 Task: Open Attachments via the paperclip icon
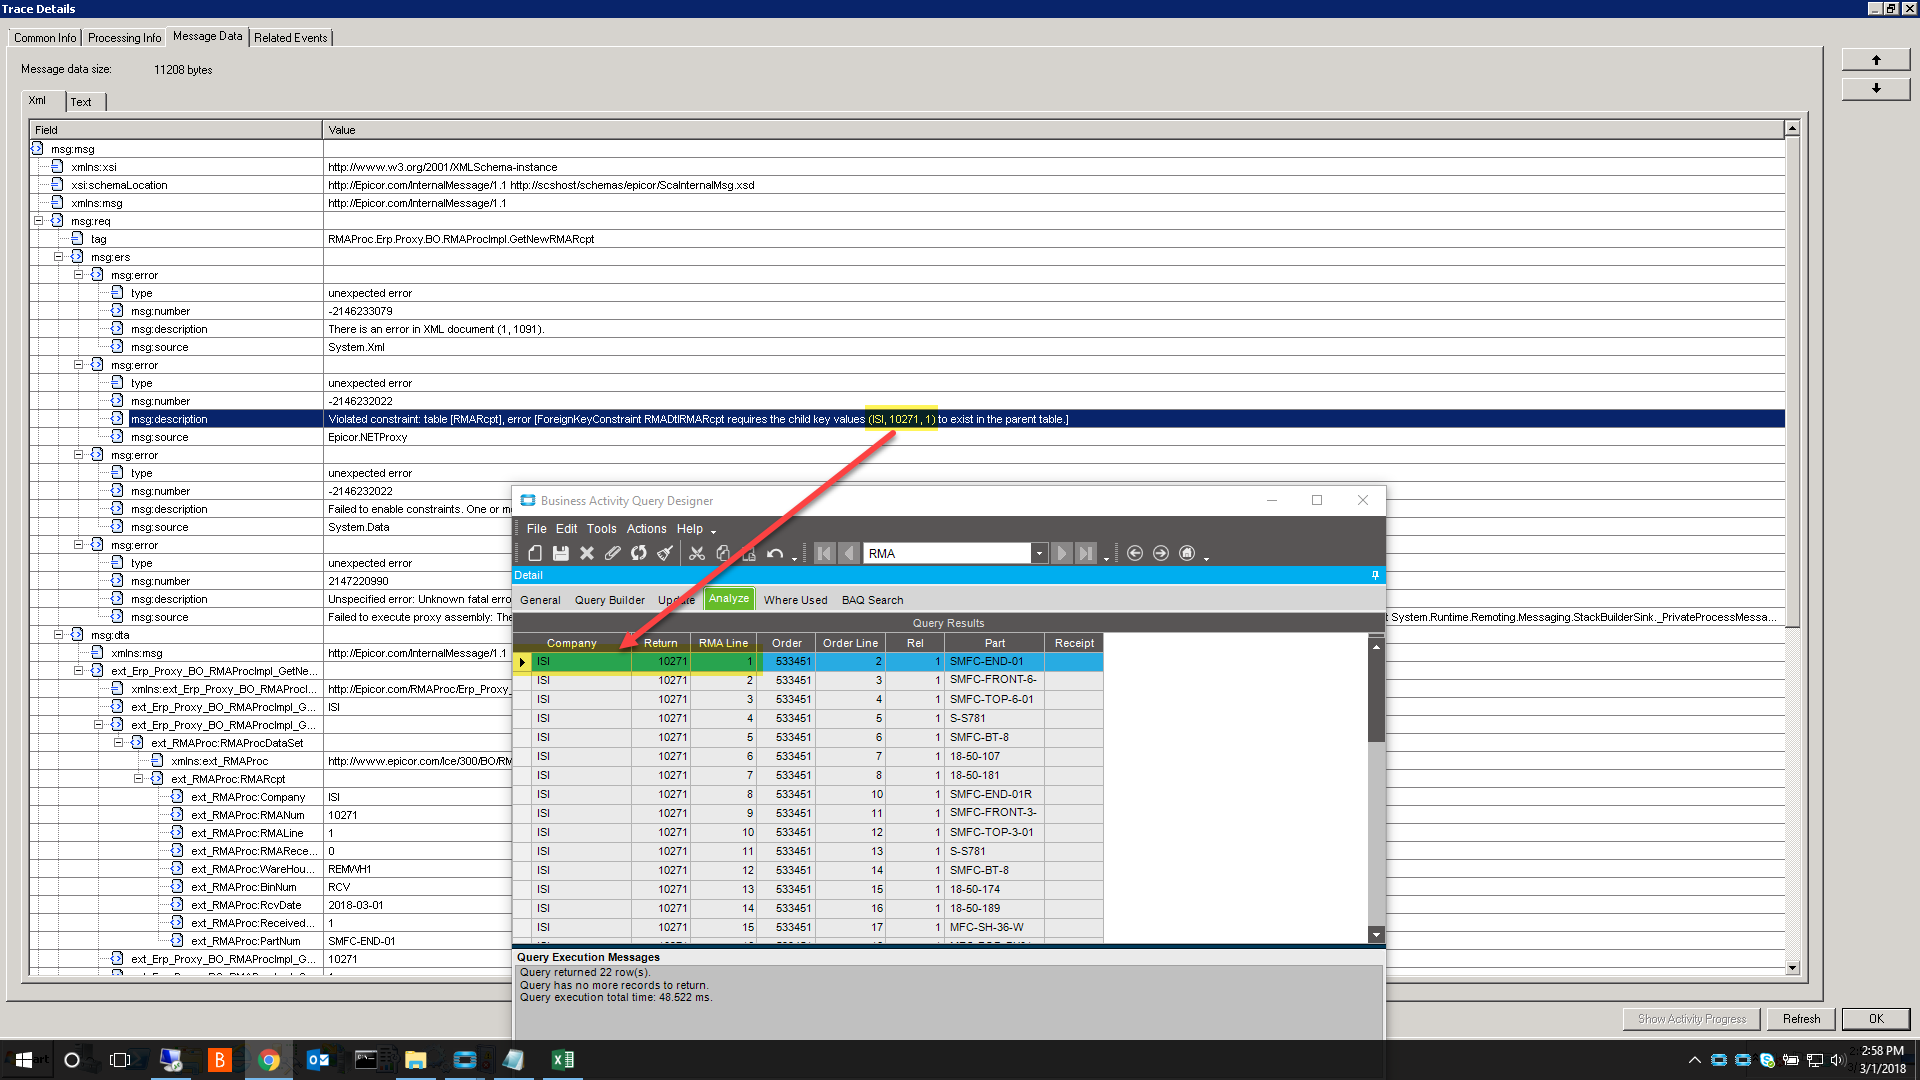613,553
